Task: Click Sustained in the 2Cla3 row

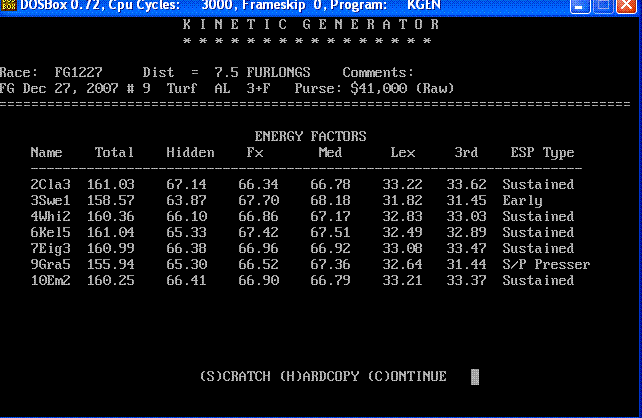Action: (538, 184)
